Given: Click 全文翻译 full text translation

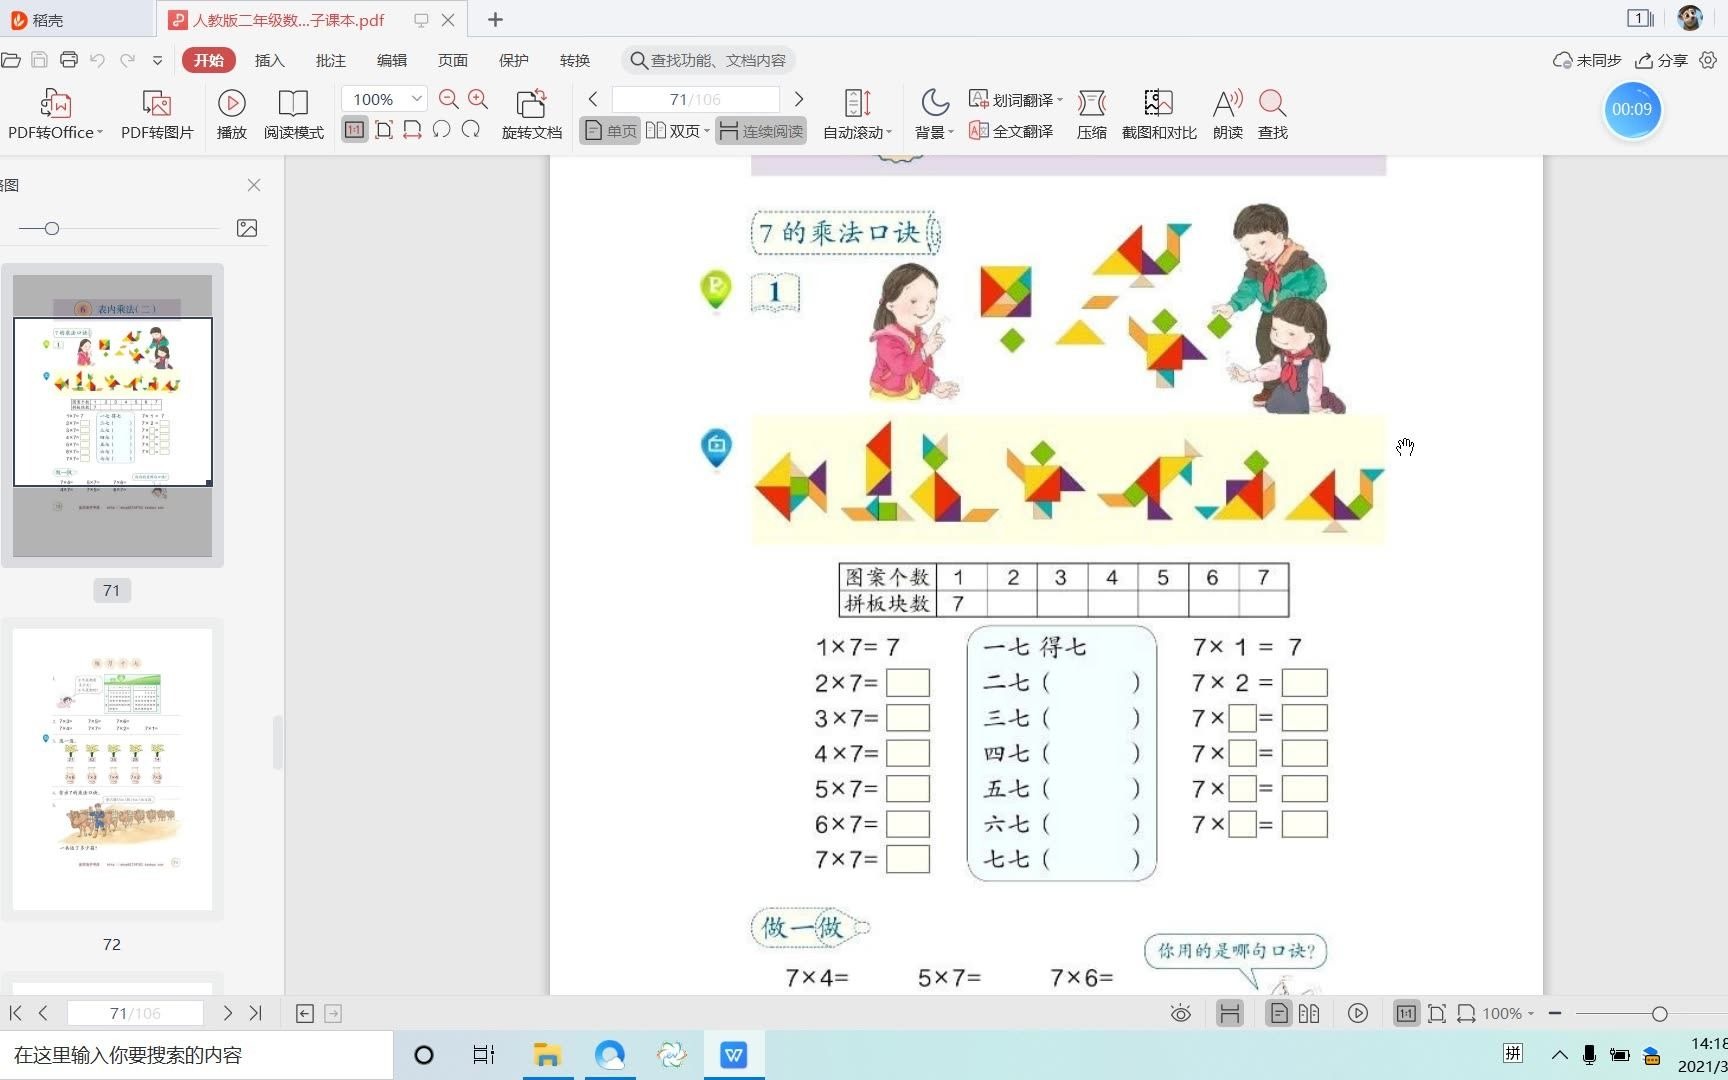Looking at the screenshot, I should coord(1011,131).
